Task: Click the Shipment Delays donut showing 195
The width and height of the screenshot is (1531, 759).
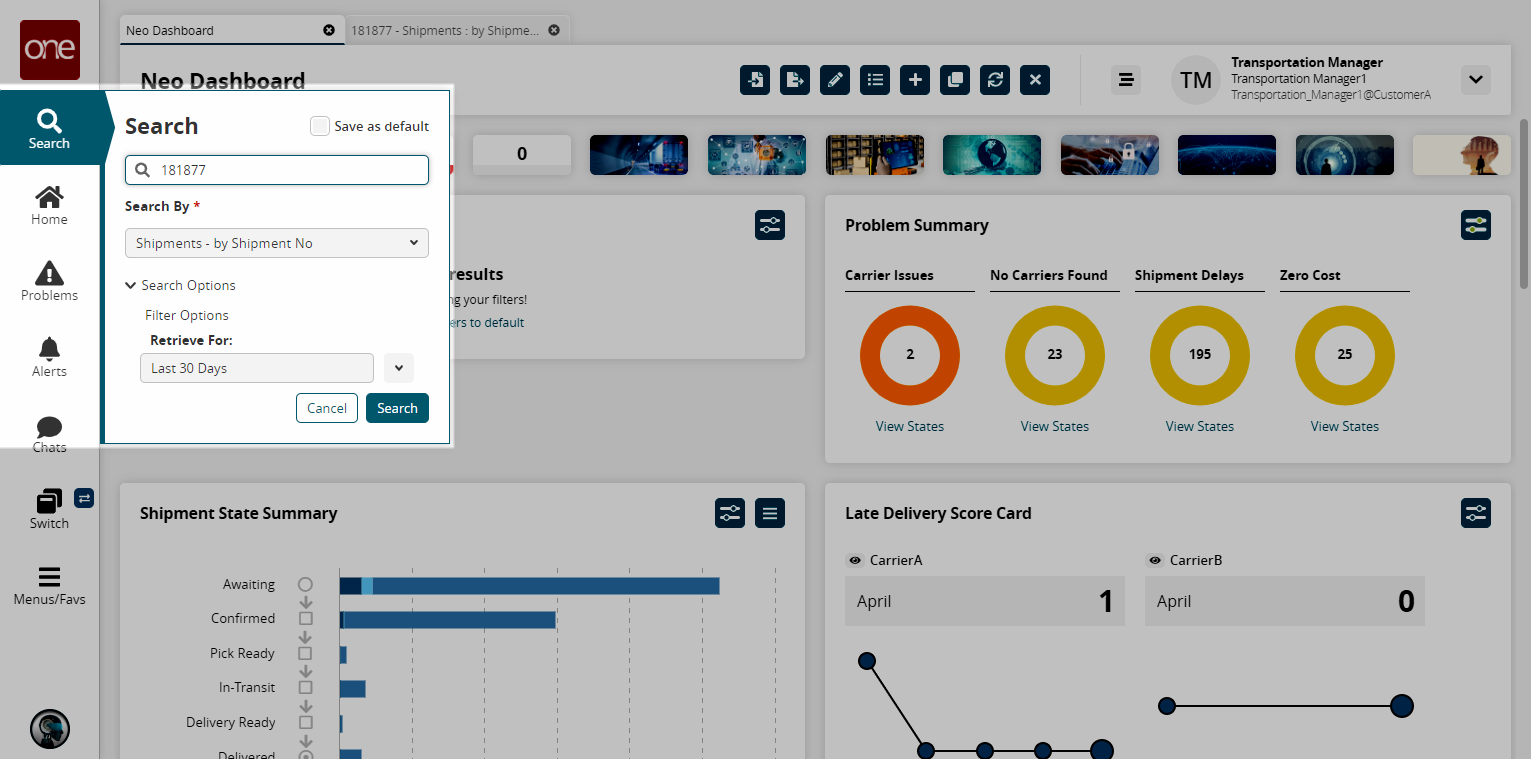Action: (1200, 355)
